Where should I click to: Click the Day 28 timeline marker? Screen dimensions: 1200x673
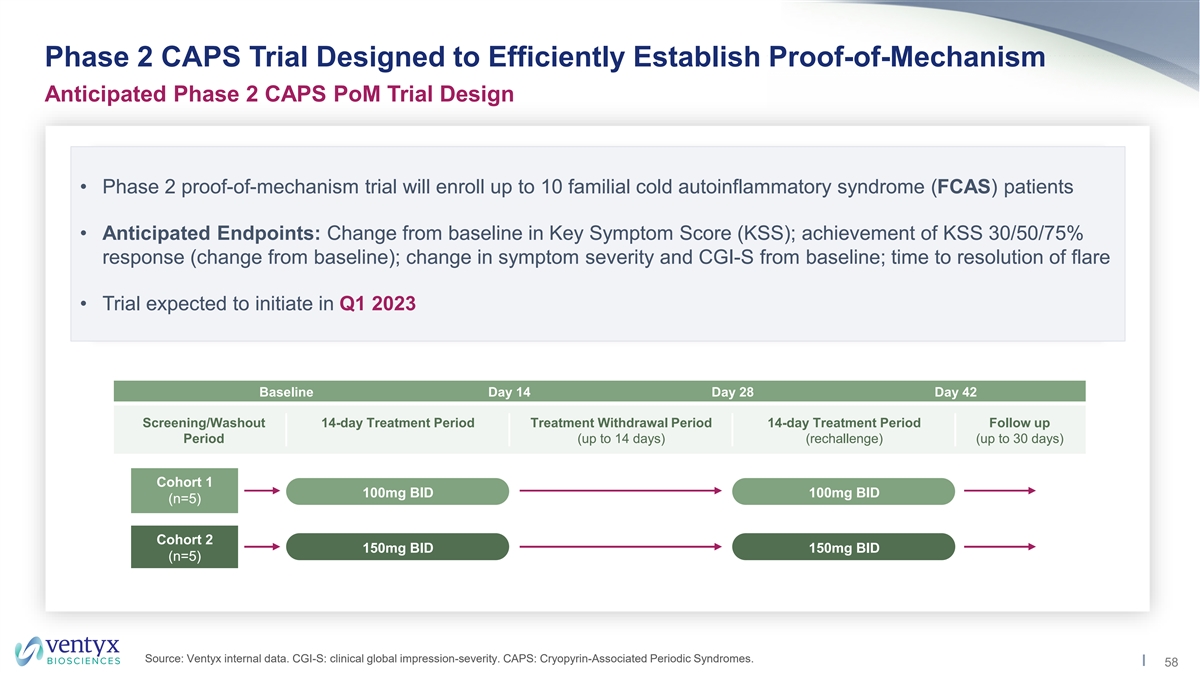pos(732,392)
